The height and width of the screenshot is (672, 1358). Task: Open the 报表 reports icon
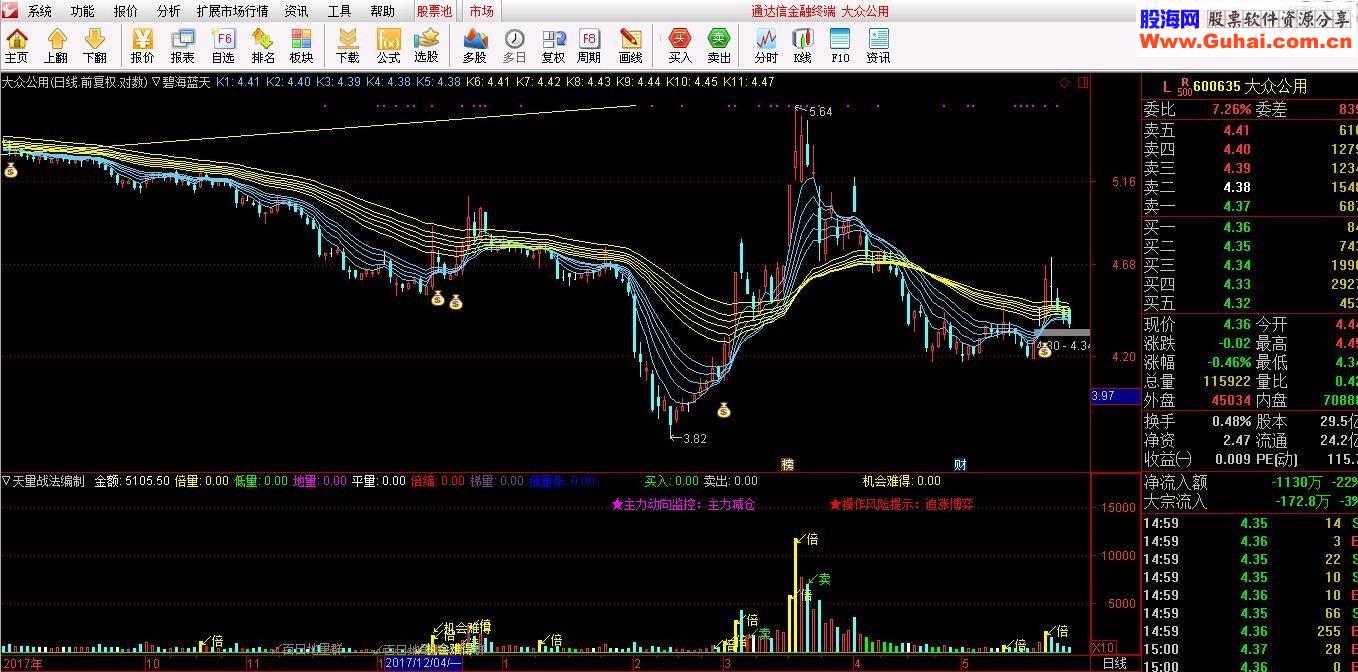coord(183,45)
